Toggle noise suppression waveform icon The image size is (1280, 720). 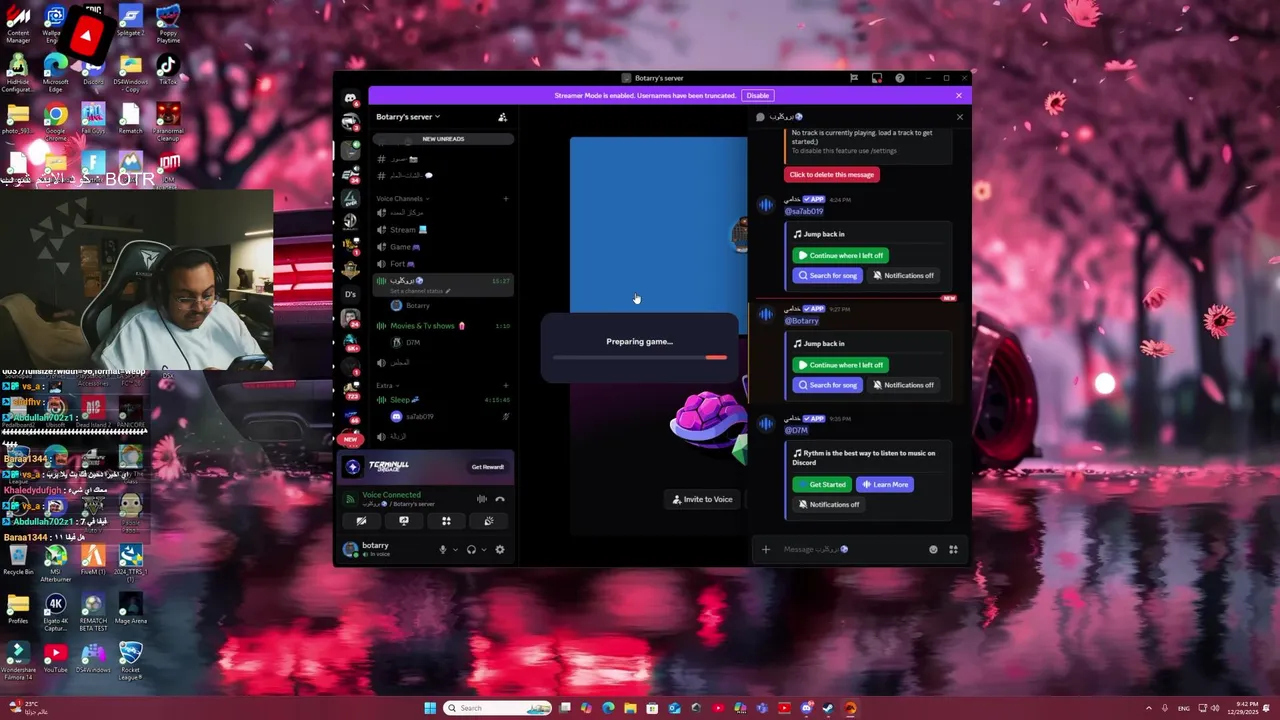click(x=481, y=499)
